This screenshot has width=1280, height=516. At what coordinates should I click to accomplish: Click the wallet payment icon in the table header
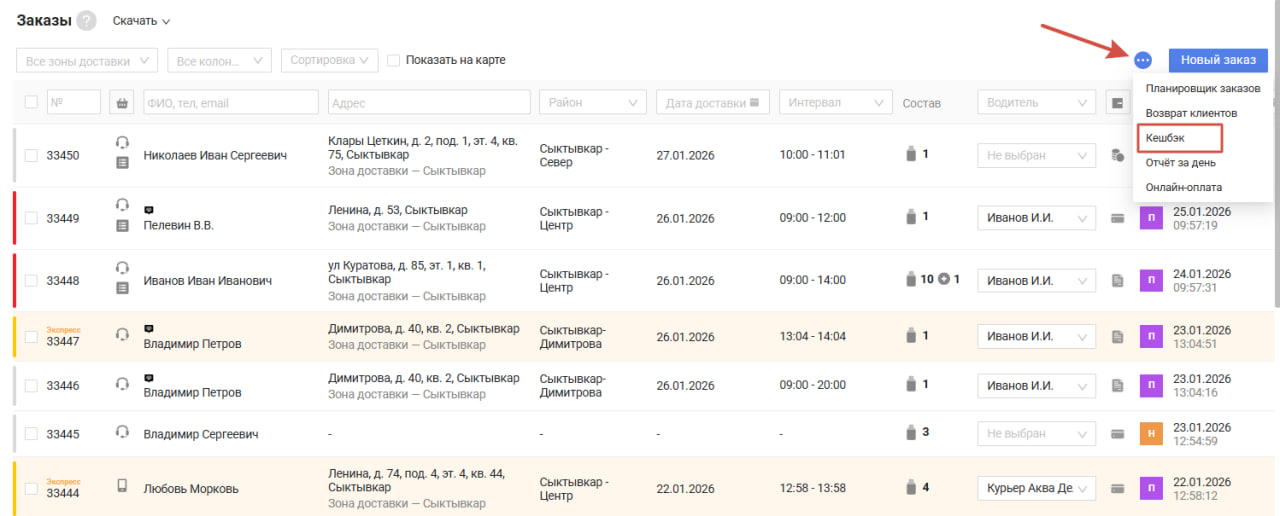[1117, 102]
